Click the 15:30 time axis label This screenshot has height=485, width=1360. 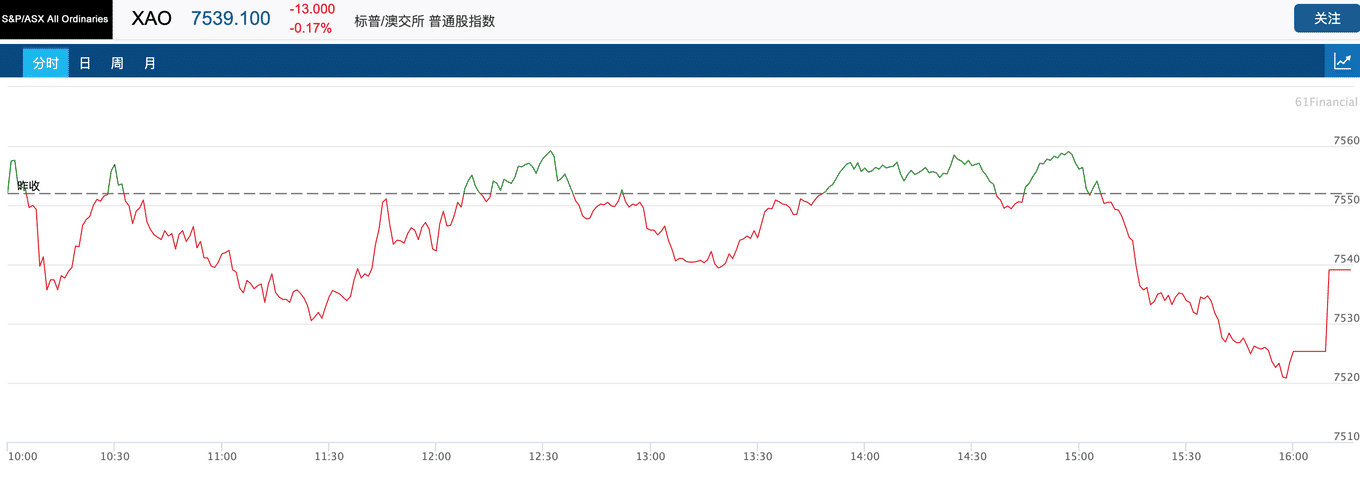(x=1186, y=456)
